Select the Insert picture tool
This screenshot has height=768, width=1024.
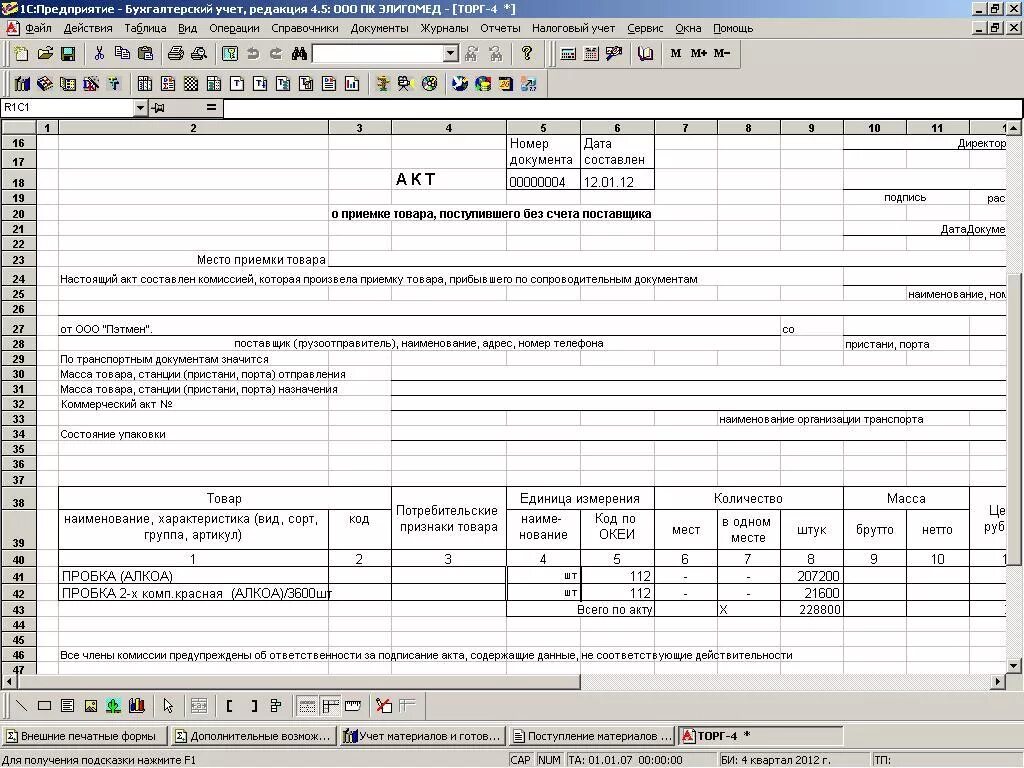[x=91, y=706]
